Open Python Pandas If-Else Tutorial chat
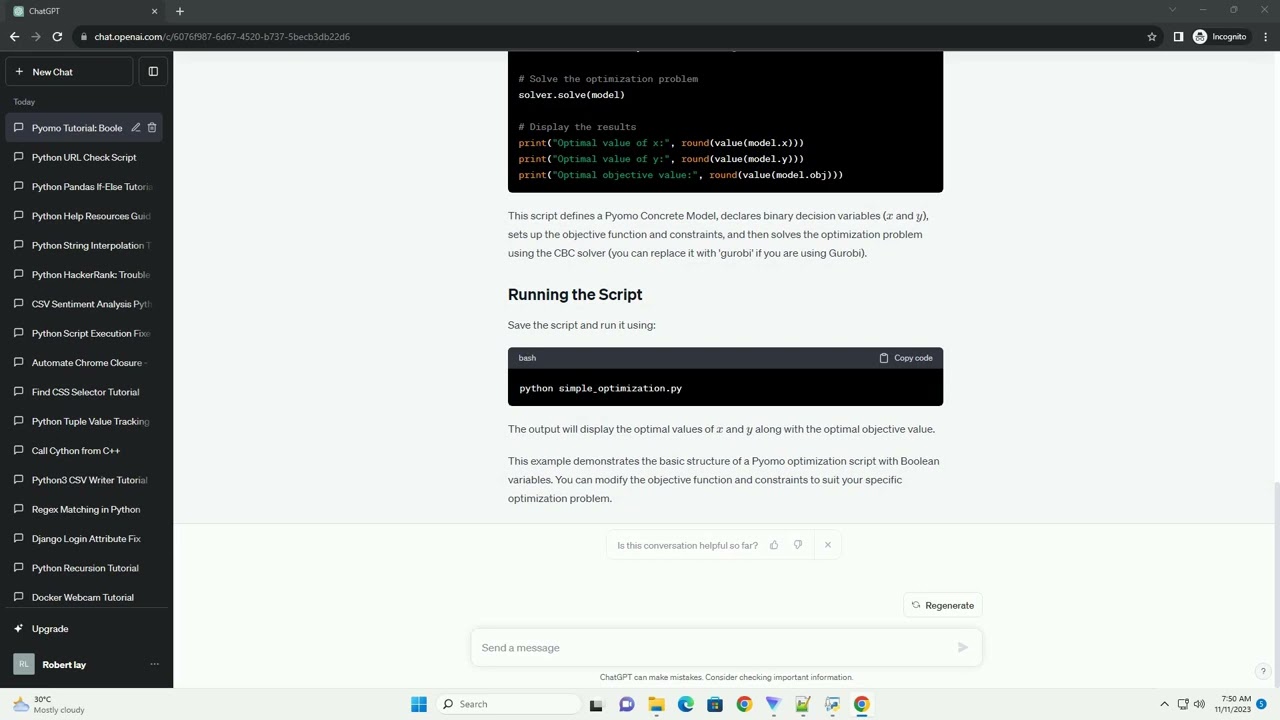 point(86,187)
